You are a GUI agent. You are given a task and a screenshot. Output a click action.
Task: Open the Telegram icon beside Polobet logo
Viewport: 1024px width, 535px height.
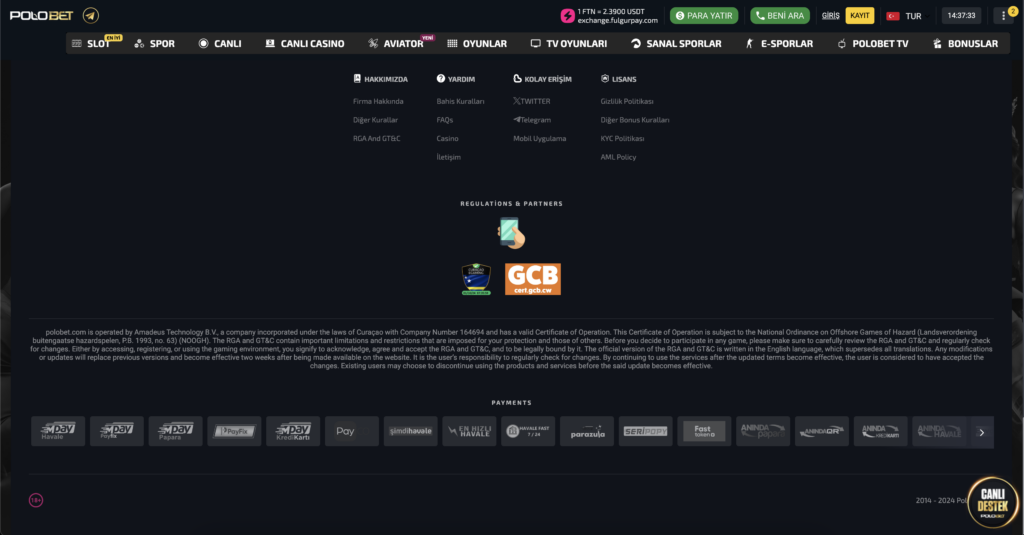pos(91,15)
